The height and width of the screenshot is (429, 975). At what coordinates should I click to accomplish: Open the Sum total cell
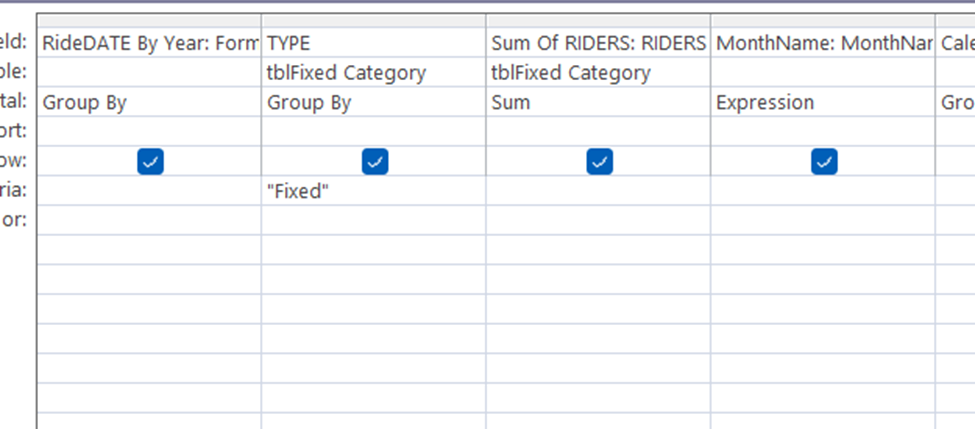point(598,102)
